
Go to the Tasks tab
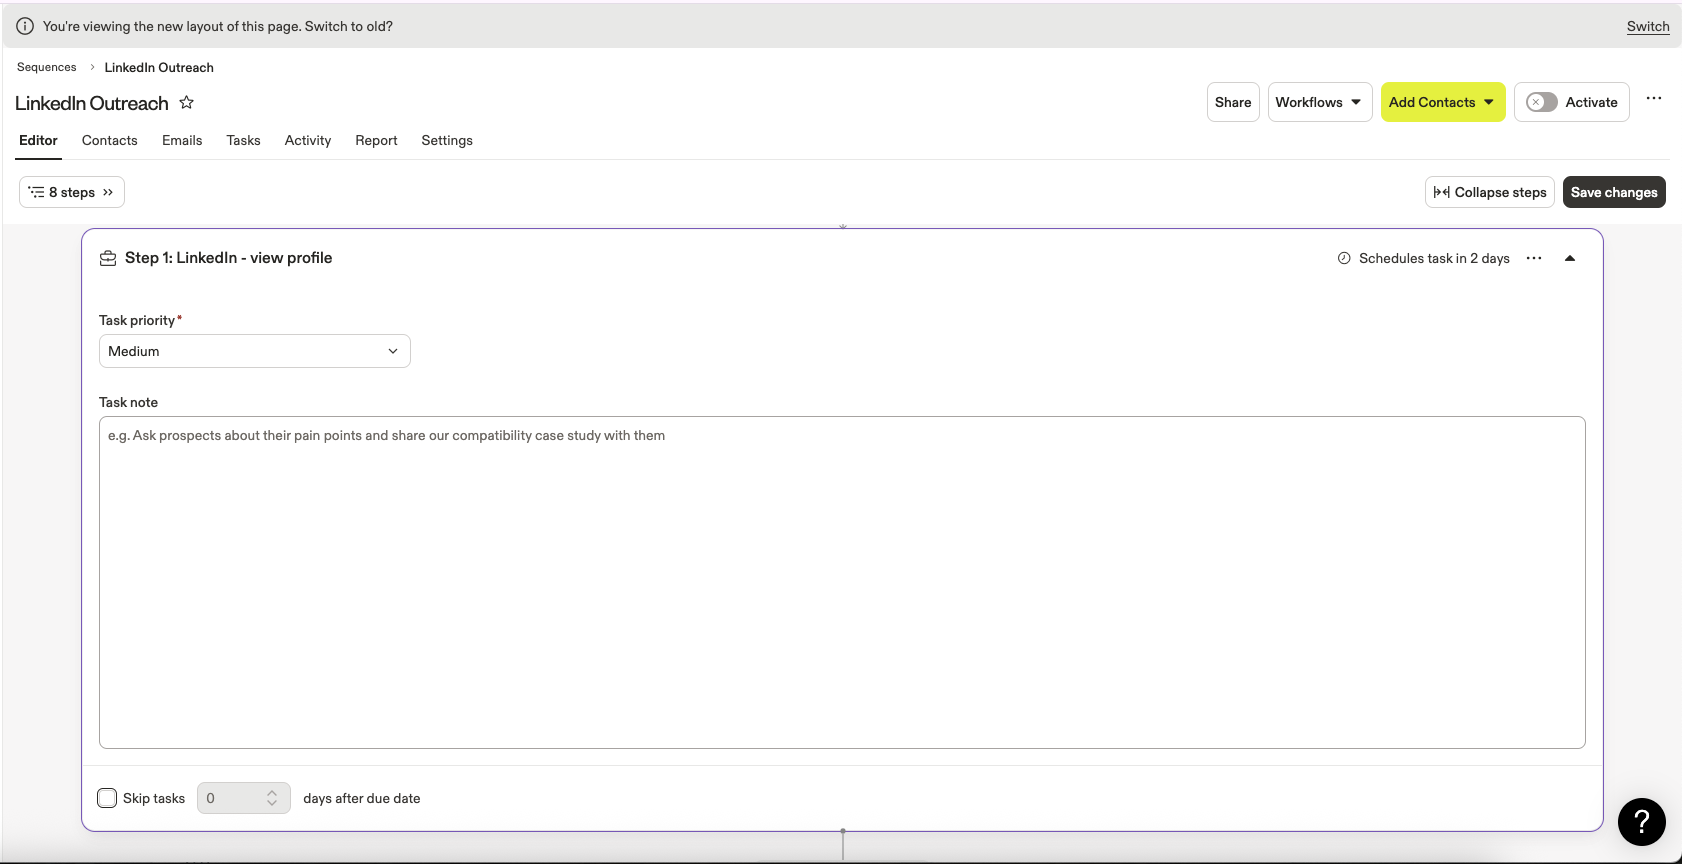243,140
